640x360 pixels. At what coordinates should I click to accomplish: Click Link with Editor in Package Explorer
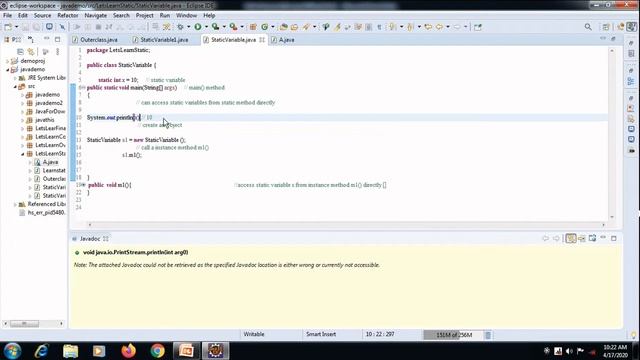coord(31,51)
